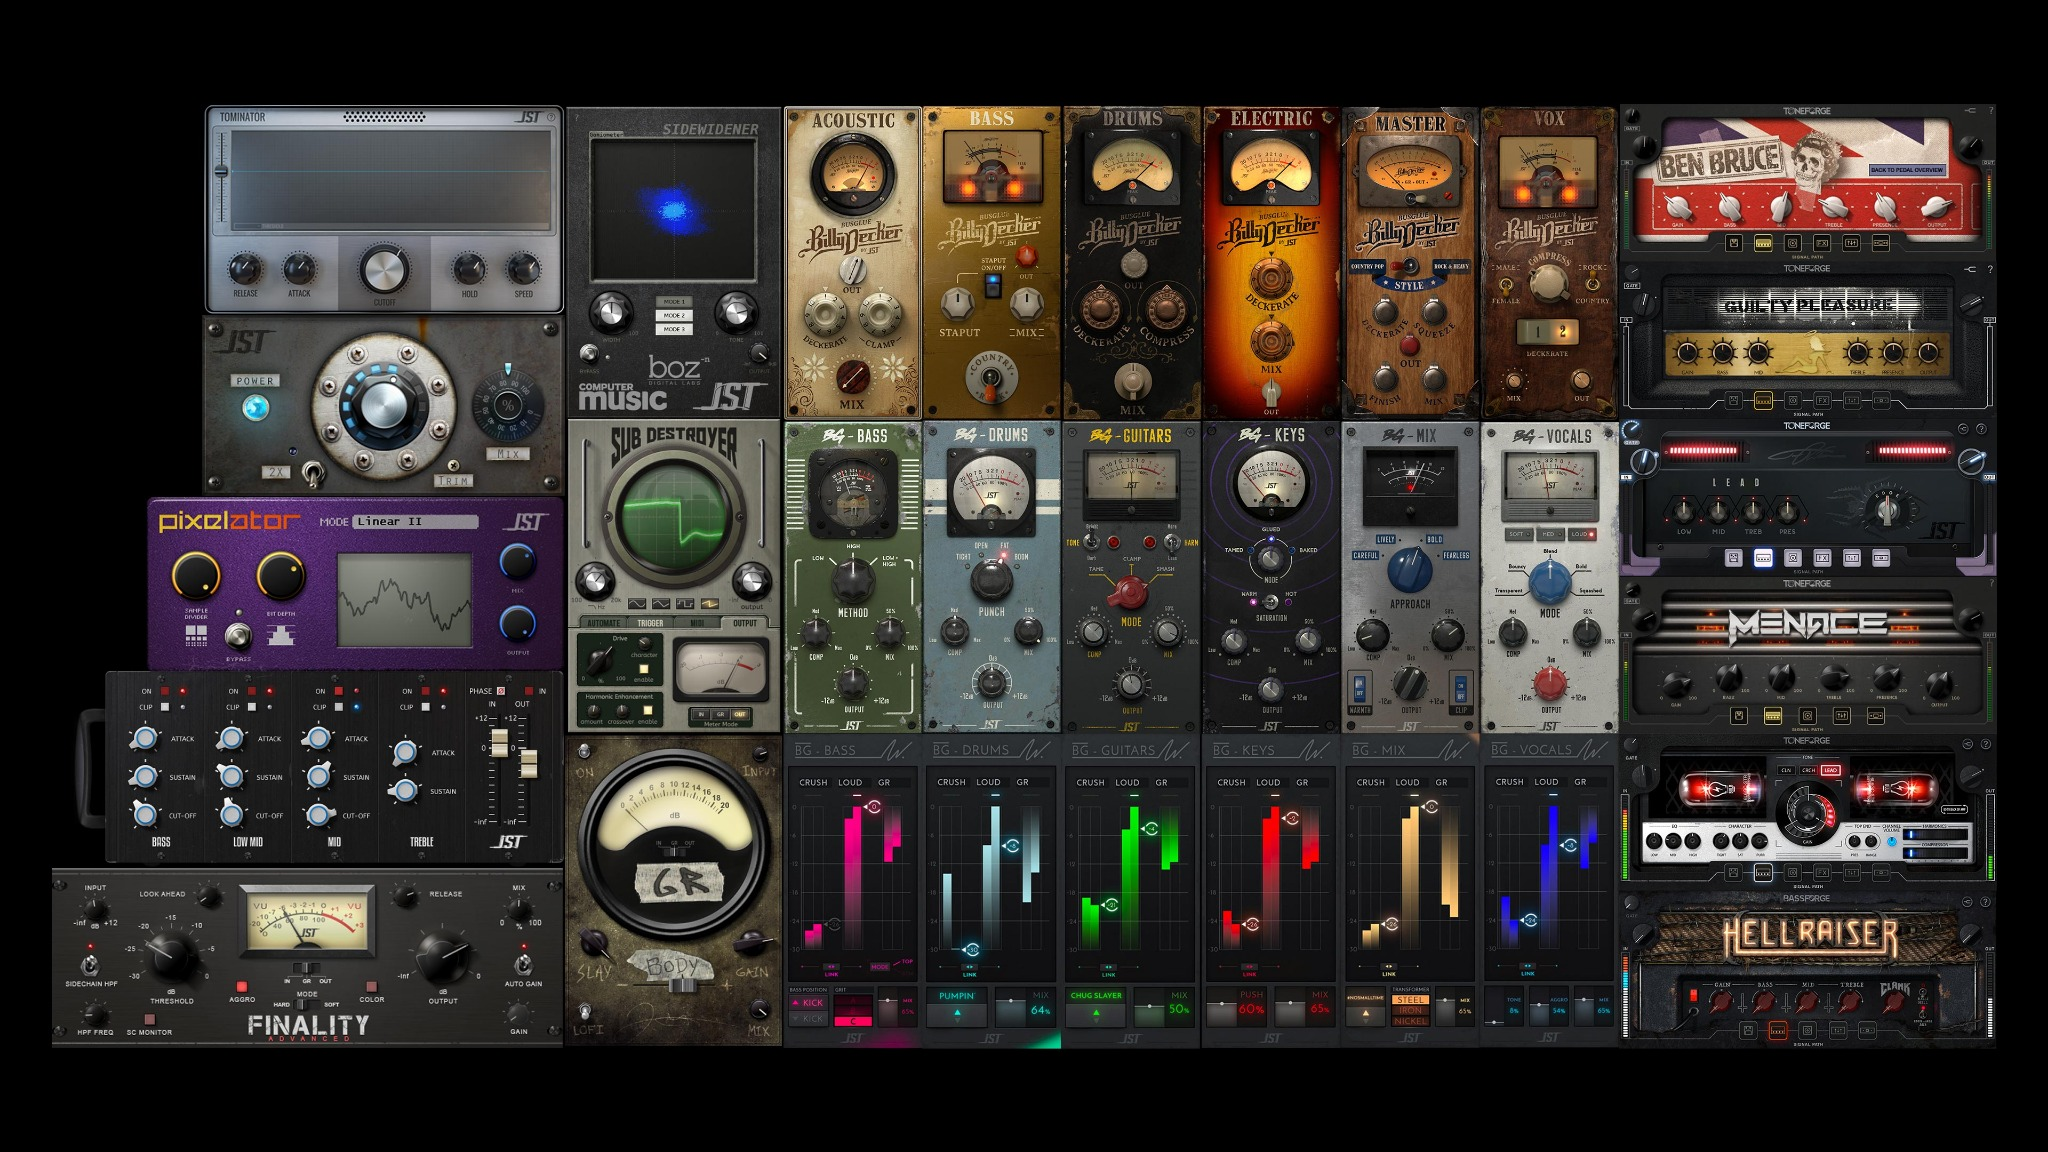Click the Link icon in BG Vocals meter
This screenshot has width=2048, height=1152.
click(1528, 968)
